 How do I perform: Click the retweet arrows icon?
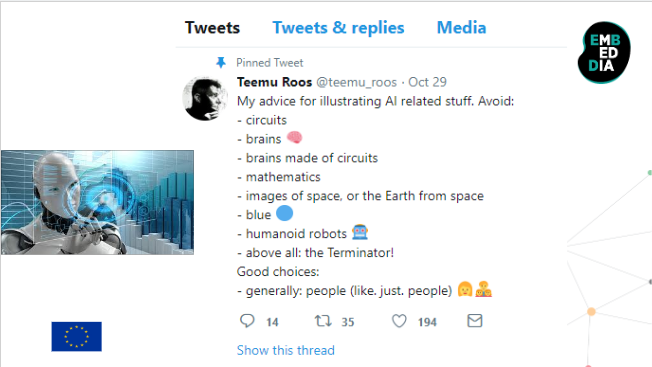[x=323, y=321]
